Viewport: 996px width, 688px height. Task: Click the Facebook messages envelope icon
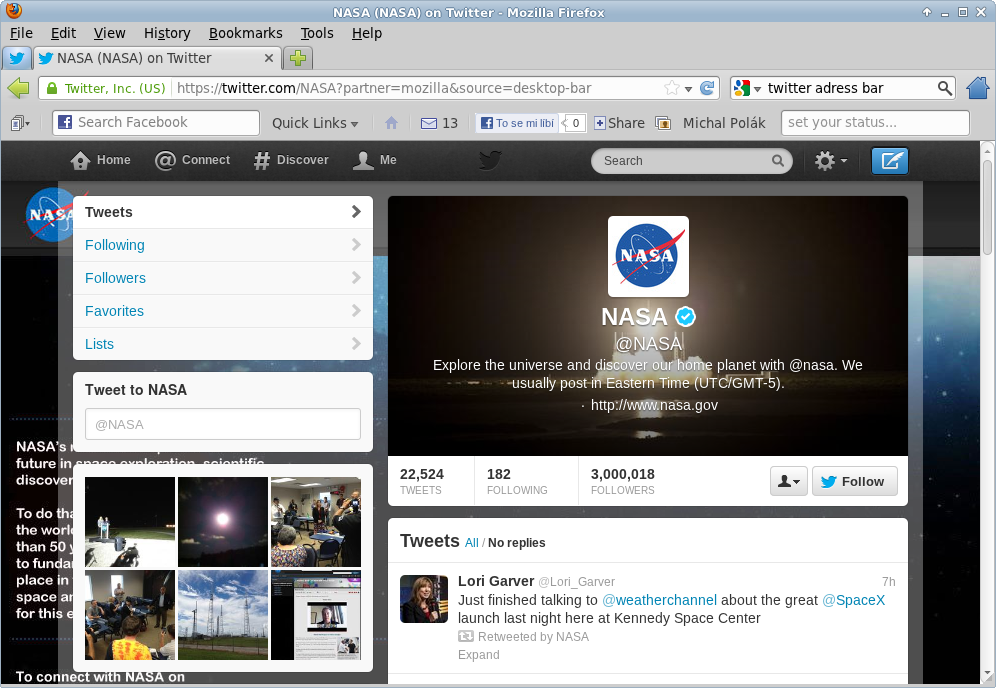[429, 123]
